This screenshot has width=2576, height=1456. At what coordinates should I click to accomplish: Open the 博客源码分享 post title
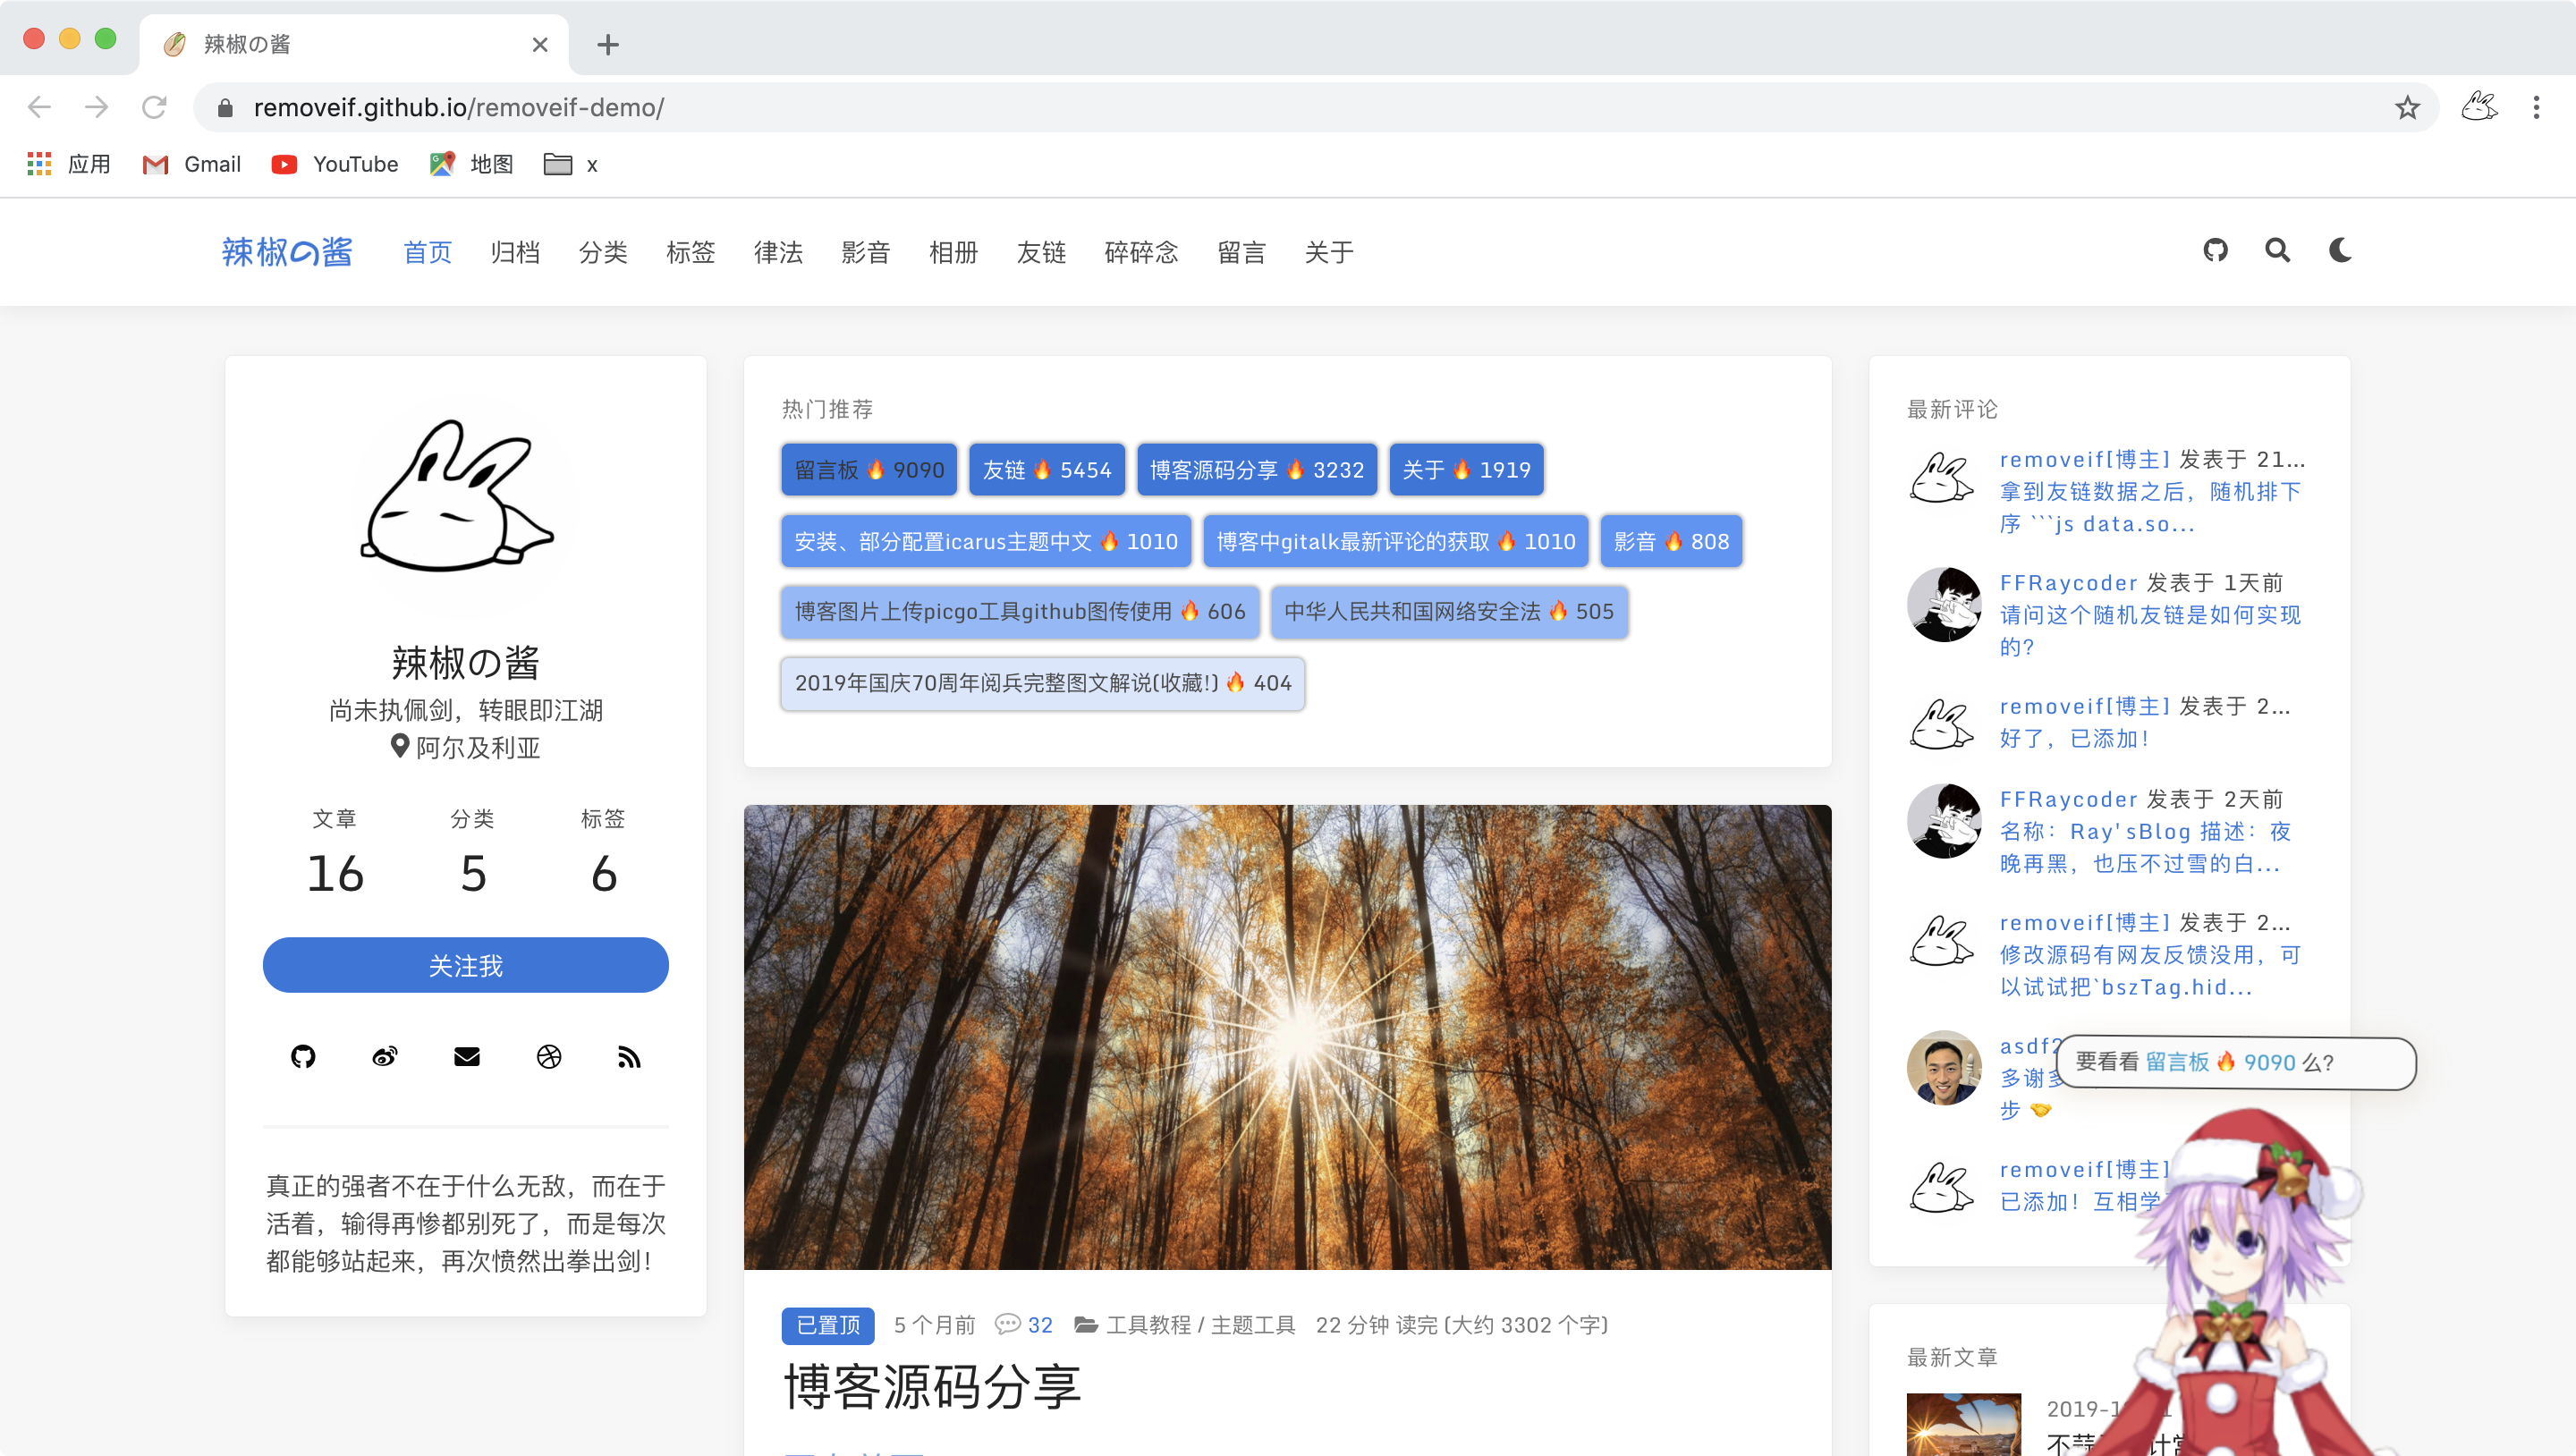[x=932, y=1387]
